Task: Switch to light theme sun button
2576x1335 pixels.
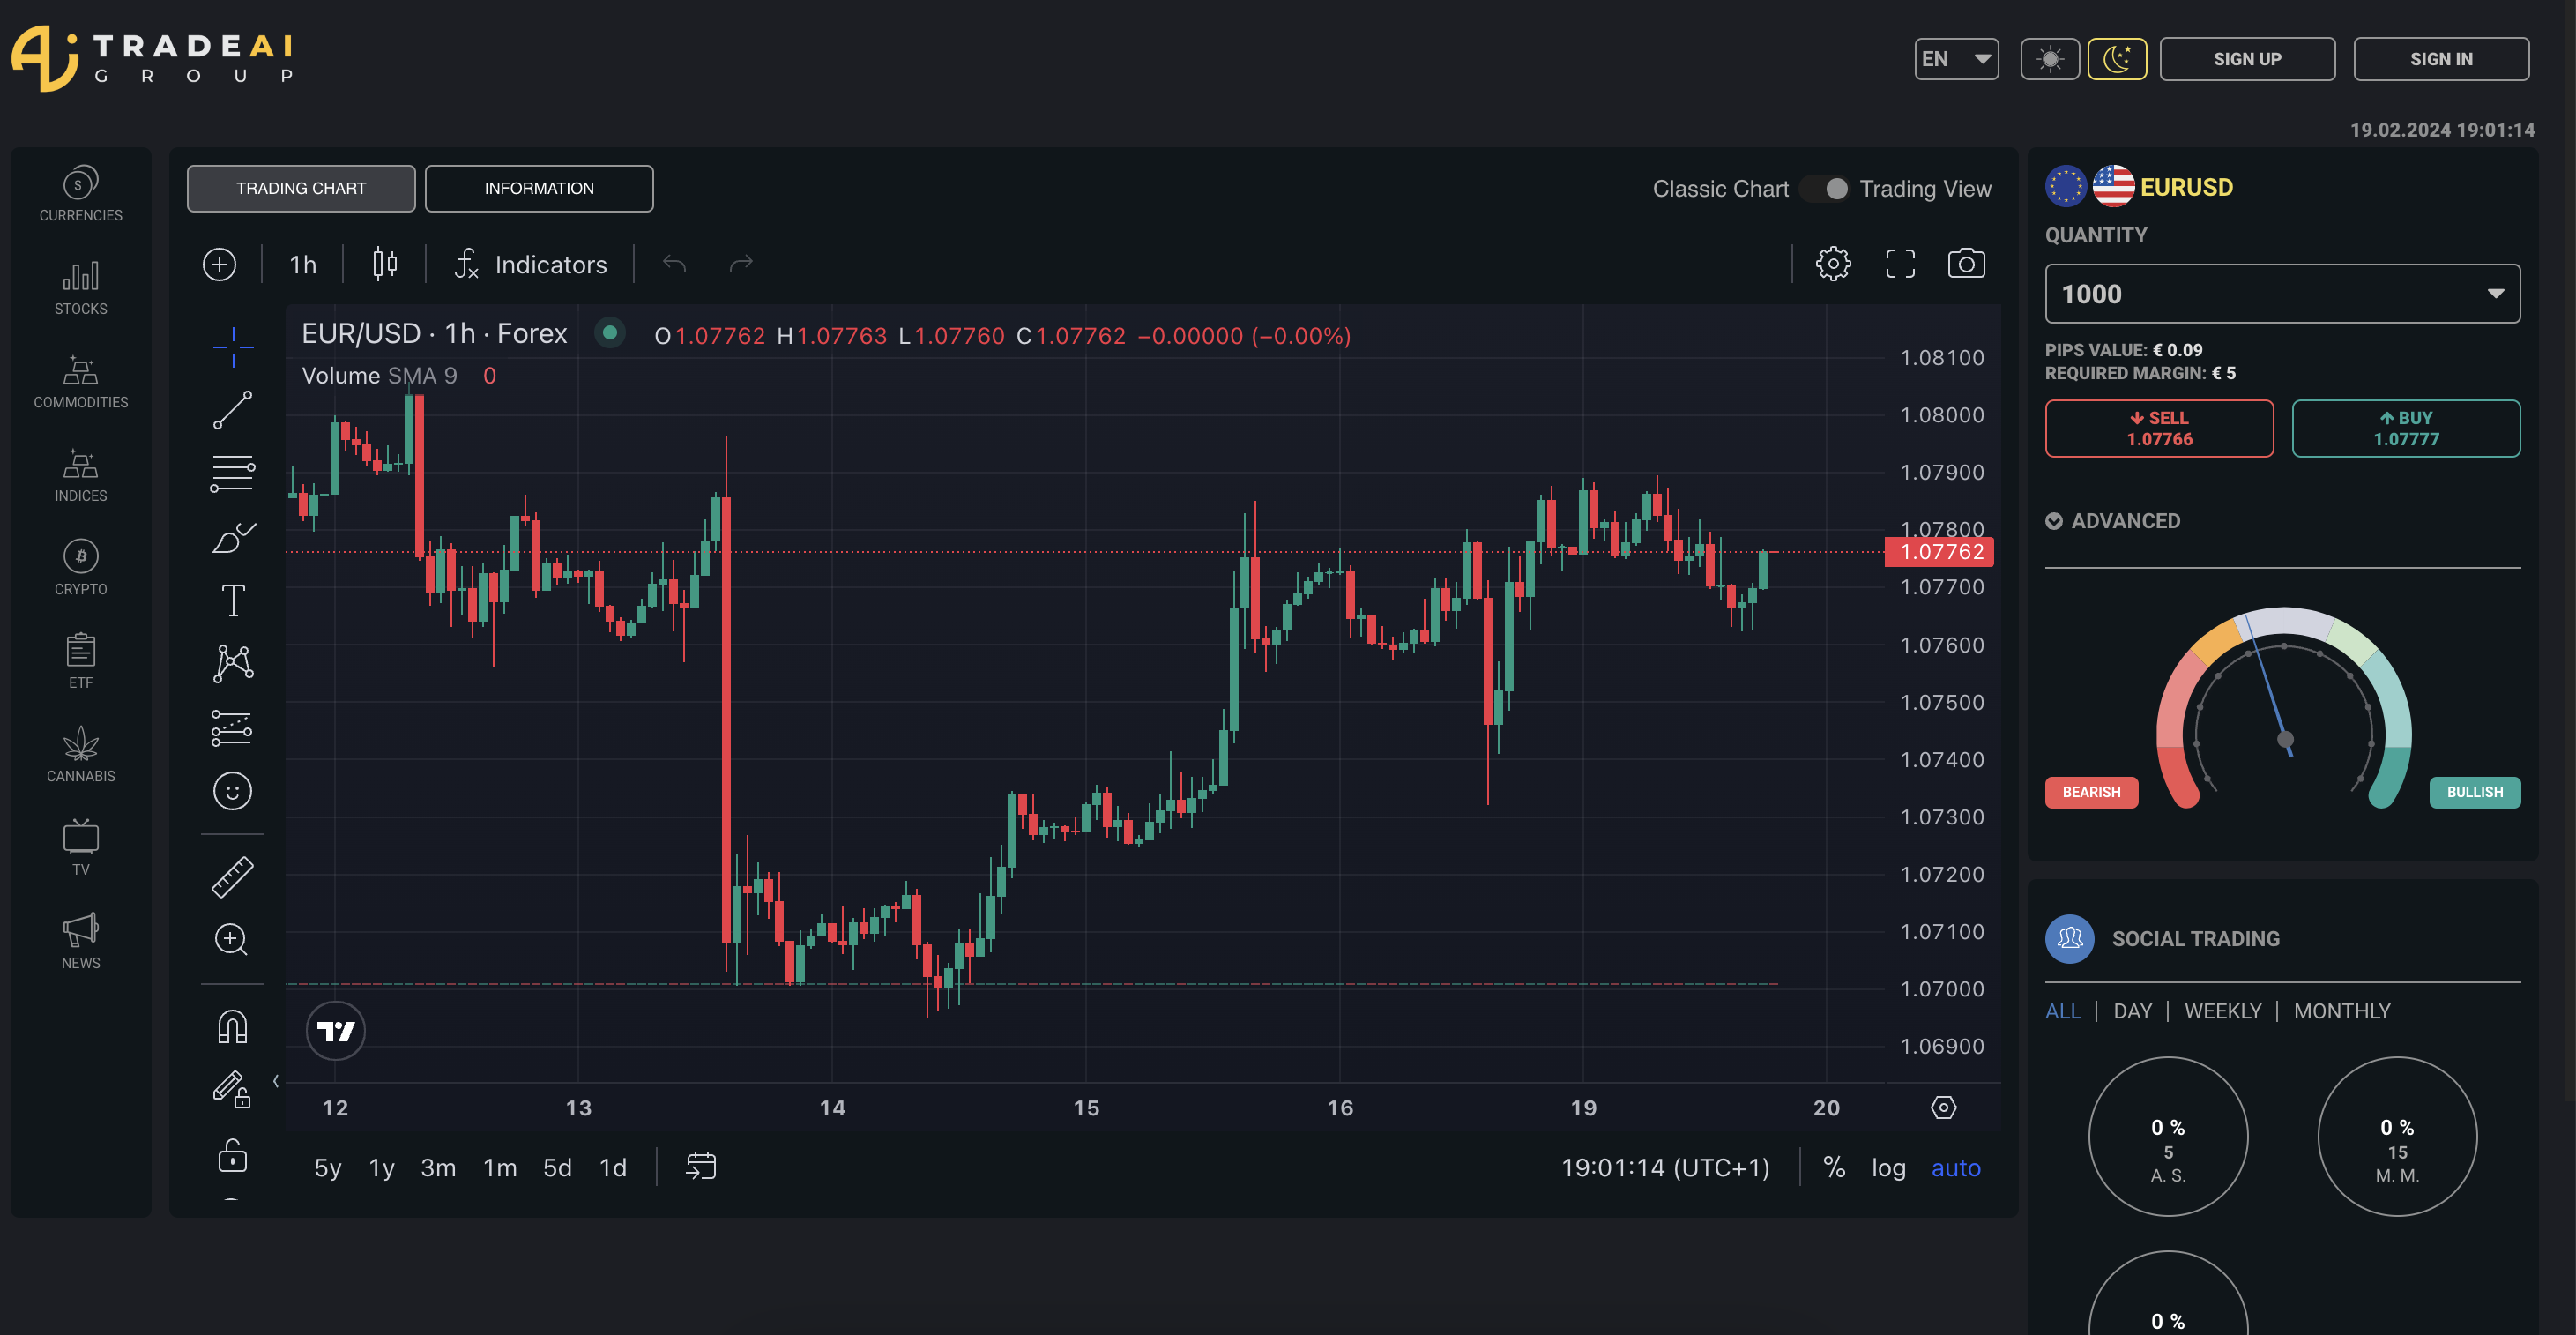Action: pyautogui.click(x=2050, y=59)
